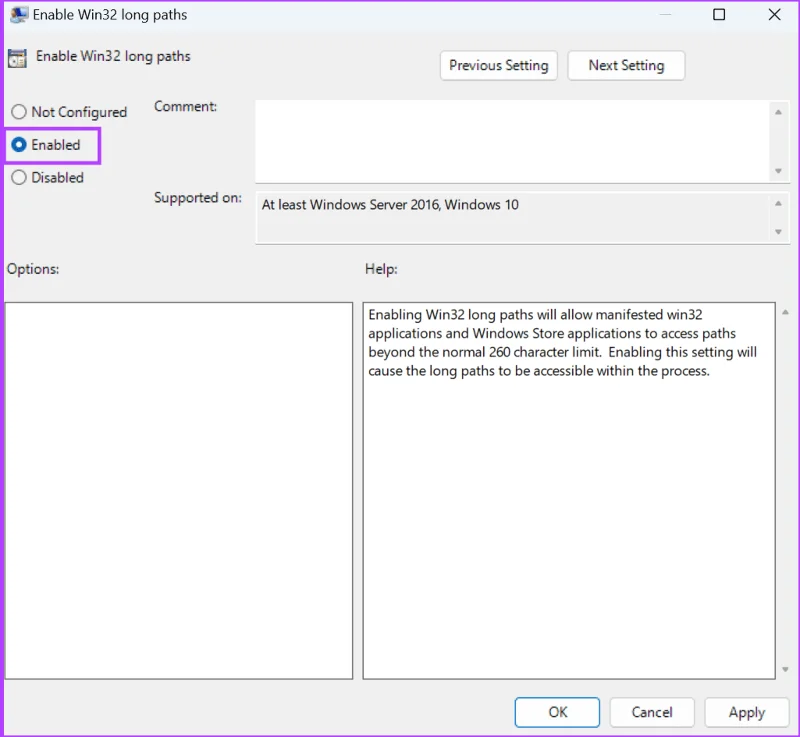Click the 'Options:' label
The height and width of the screenshot is (737, 800).
tap(33, 269)
